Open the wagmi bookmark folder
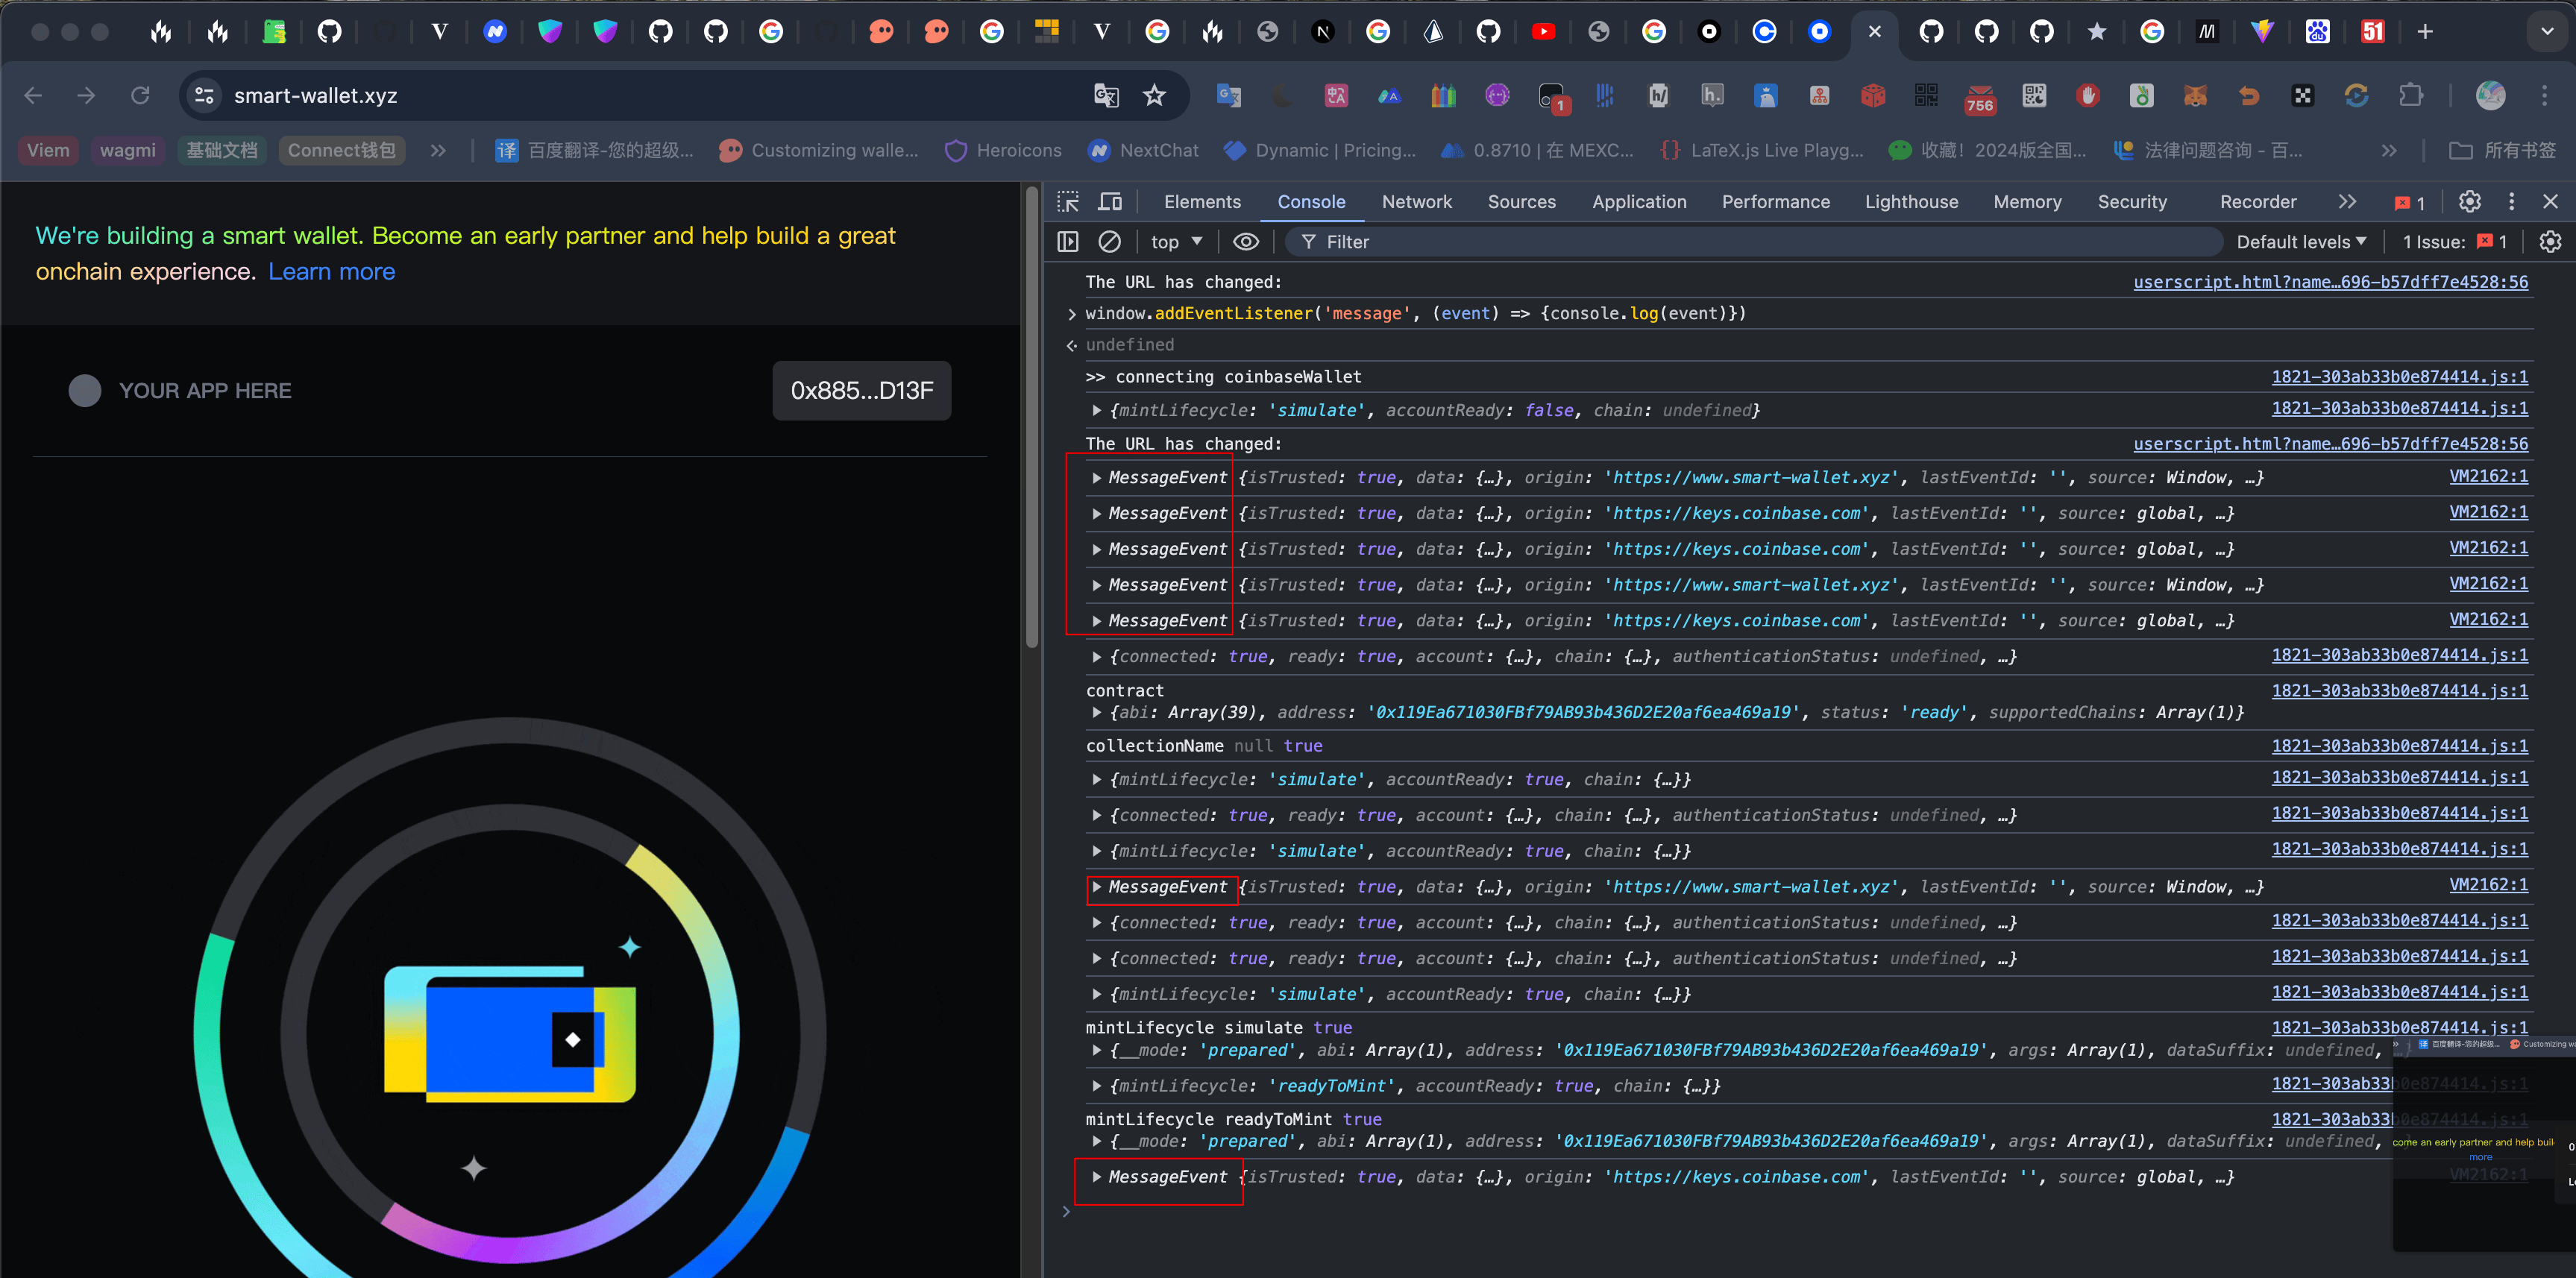Image resolution: width=2576 pixels, height=1278 pixels. [127, 150]
